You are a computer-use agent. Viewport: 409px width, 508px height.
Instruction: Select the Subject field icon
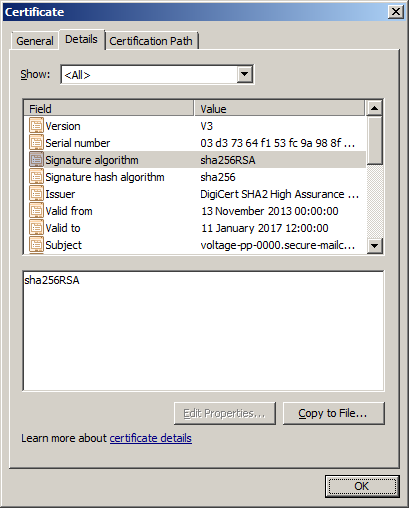point(36,245)
